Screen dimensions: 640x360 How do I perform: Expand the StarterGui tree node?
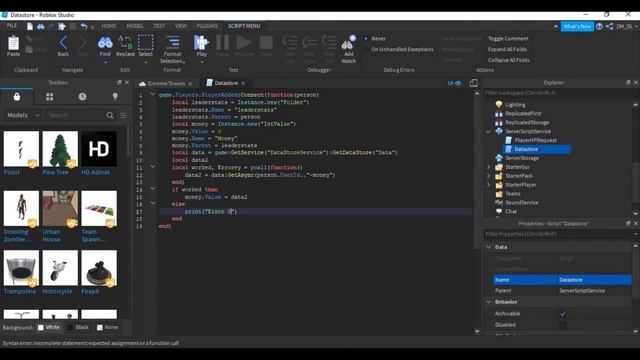pyautogui.click(x=488, y=167)
